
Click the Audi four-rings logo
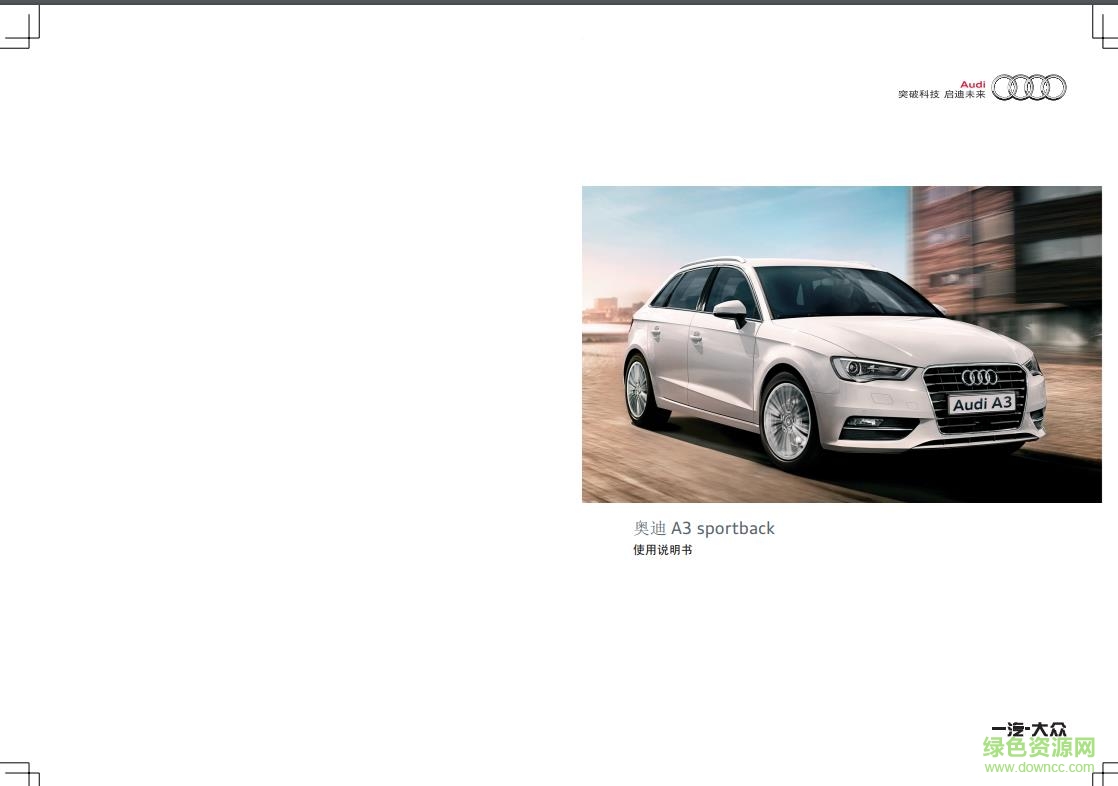[x=1029, y=88]
